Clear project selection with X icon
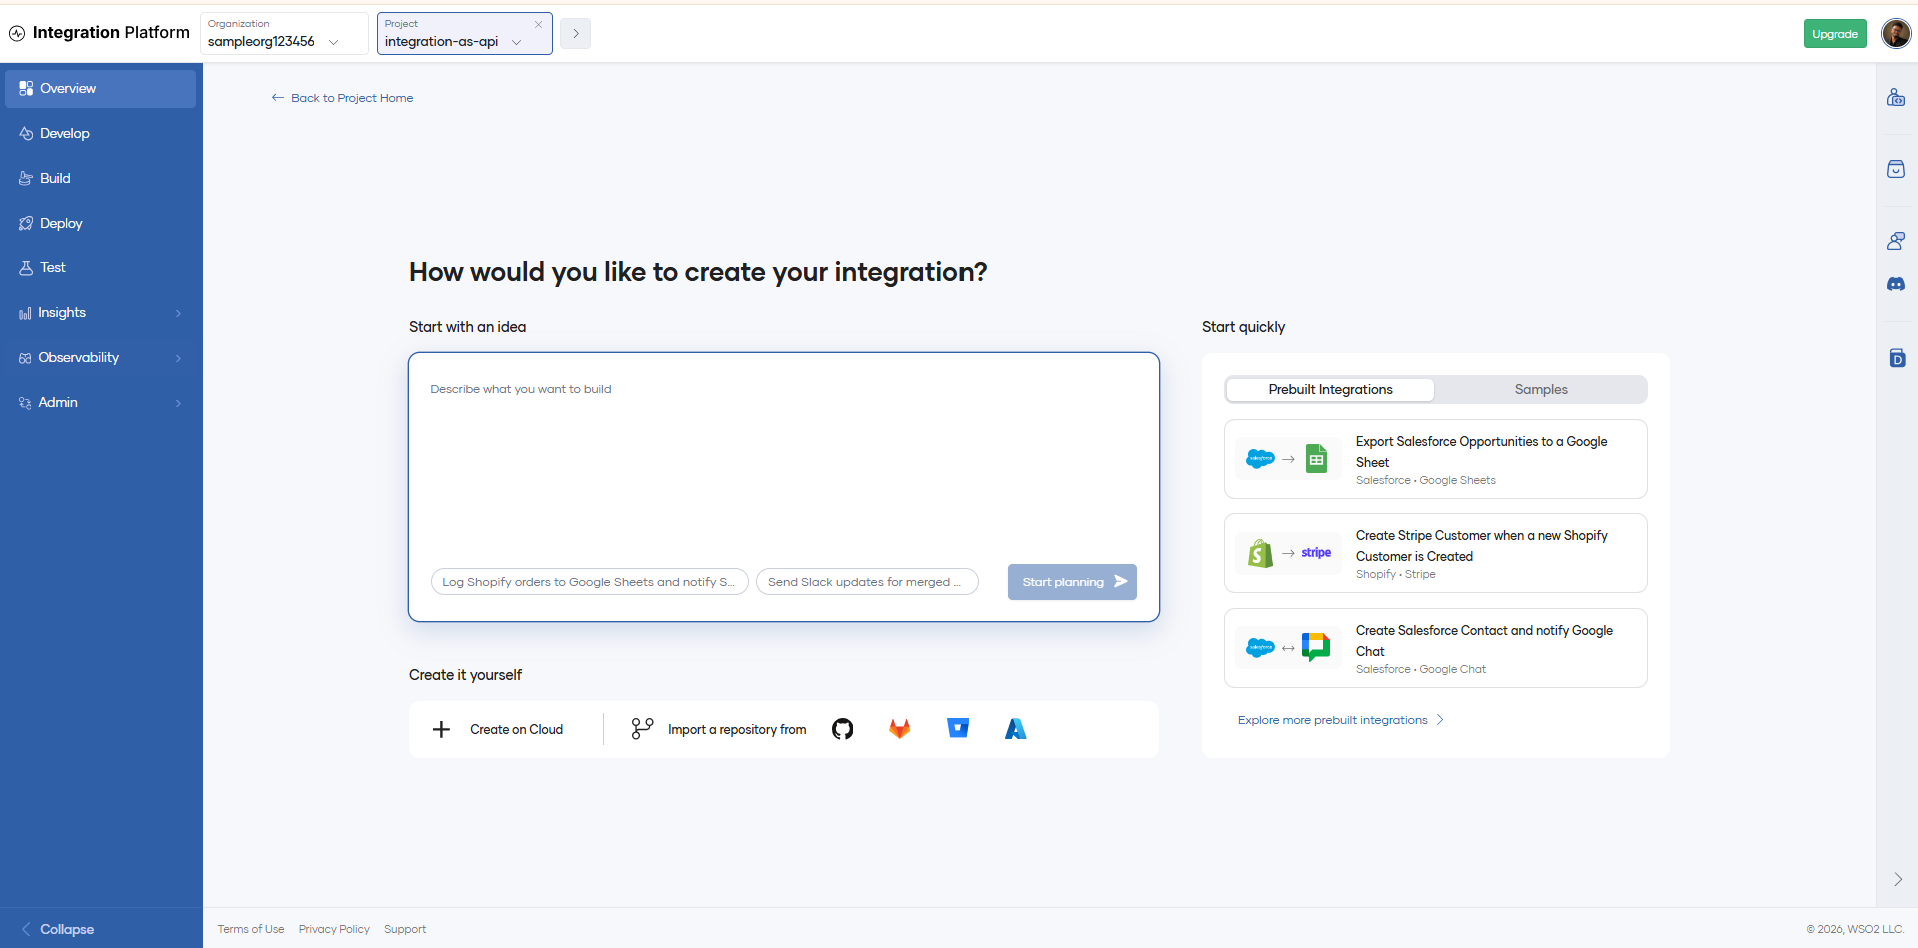The image size is (1918, 948). pyautogui.click(x=538, y=24)
